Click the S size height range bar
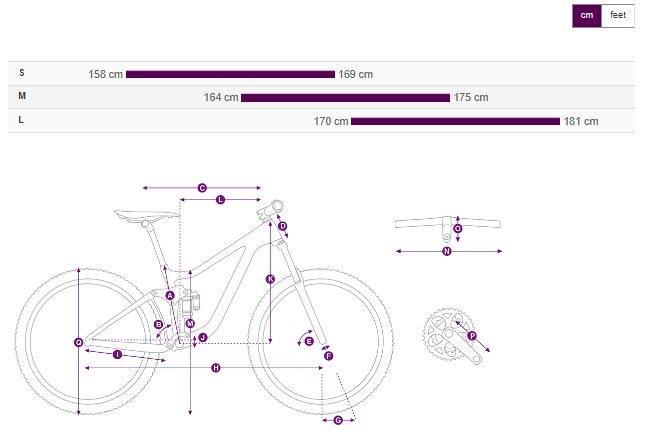The image size is (645, 430). 230,74
